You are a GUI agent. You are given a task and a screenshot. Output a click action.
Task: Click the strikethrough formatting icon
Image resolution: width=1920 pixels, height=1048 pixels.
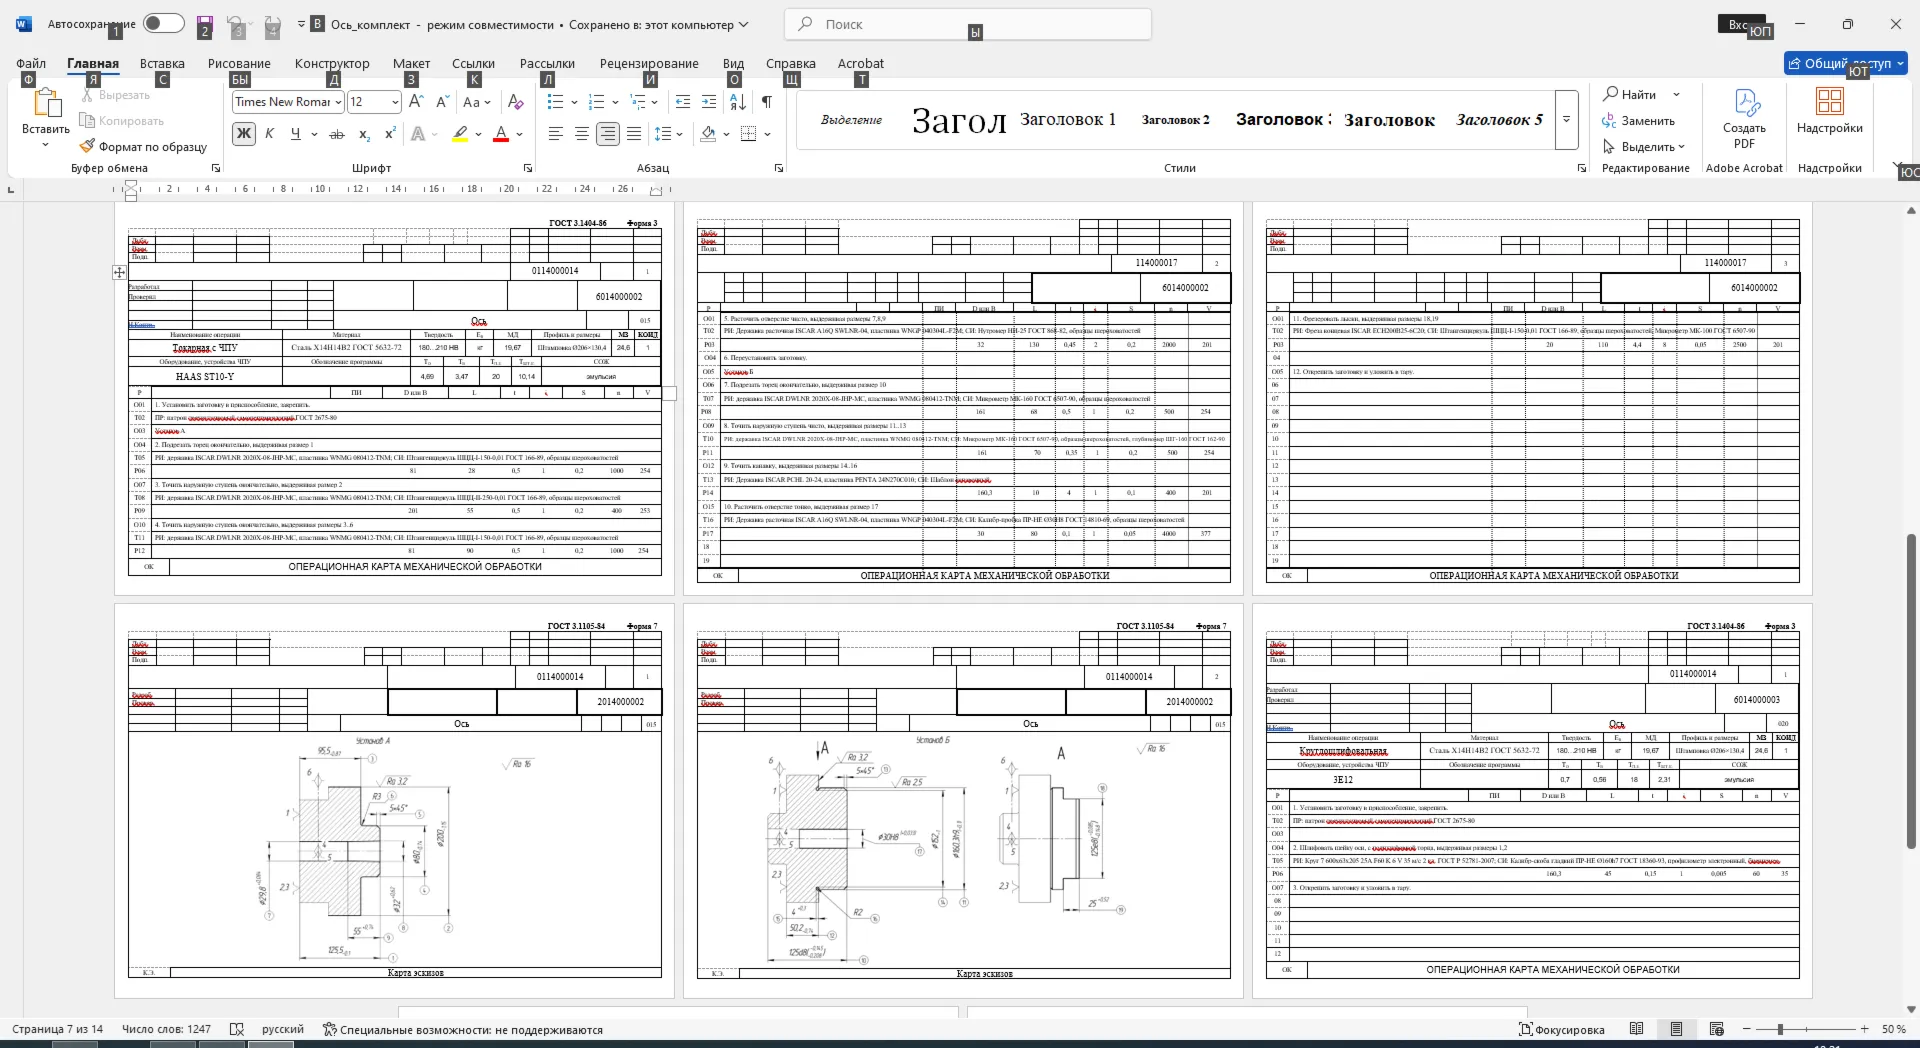[x=337, y=134]
